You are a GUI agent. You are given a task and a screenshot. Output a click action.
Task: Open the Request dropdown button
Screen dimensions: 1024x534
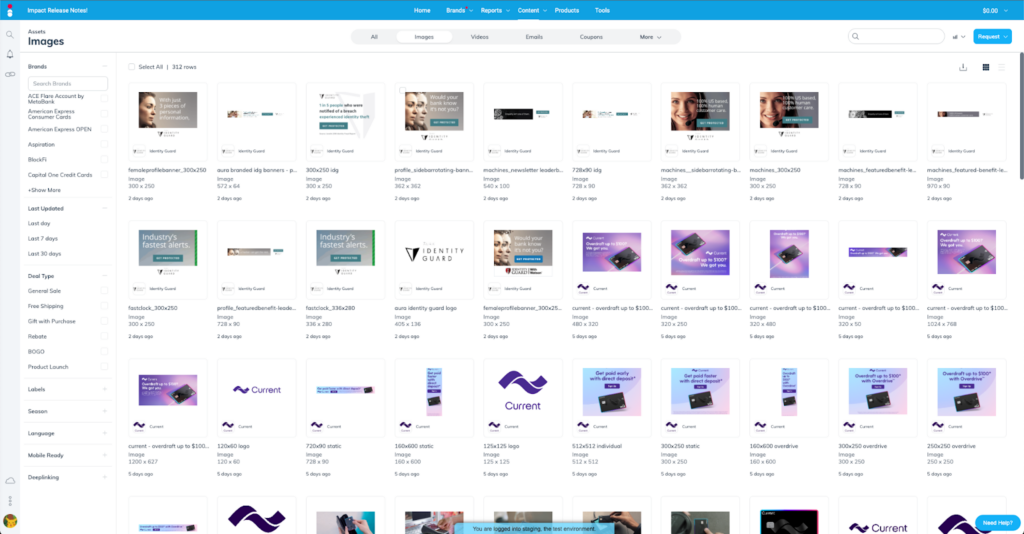[992, 37]
